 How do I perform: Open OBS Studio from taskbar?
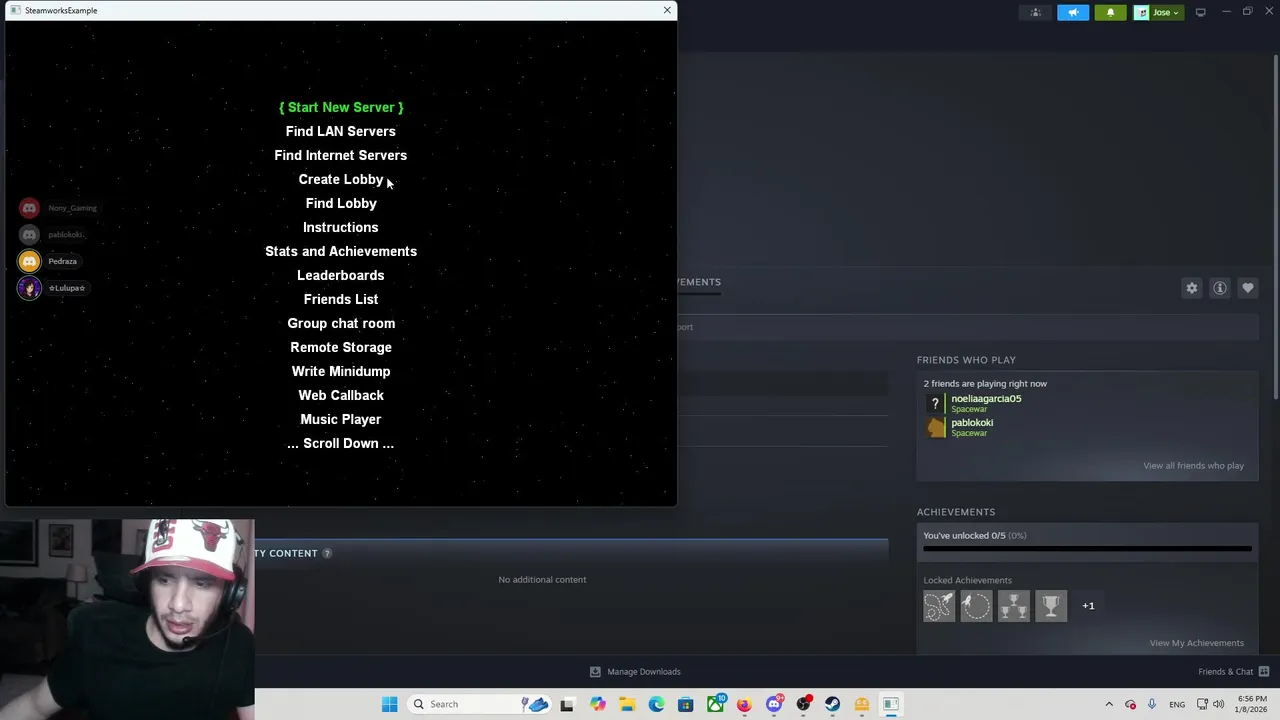[x=803, y=704]
